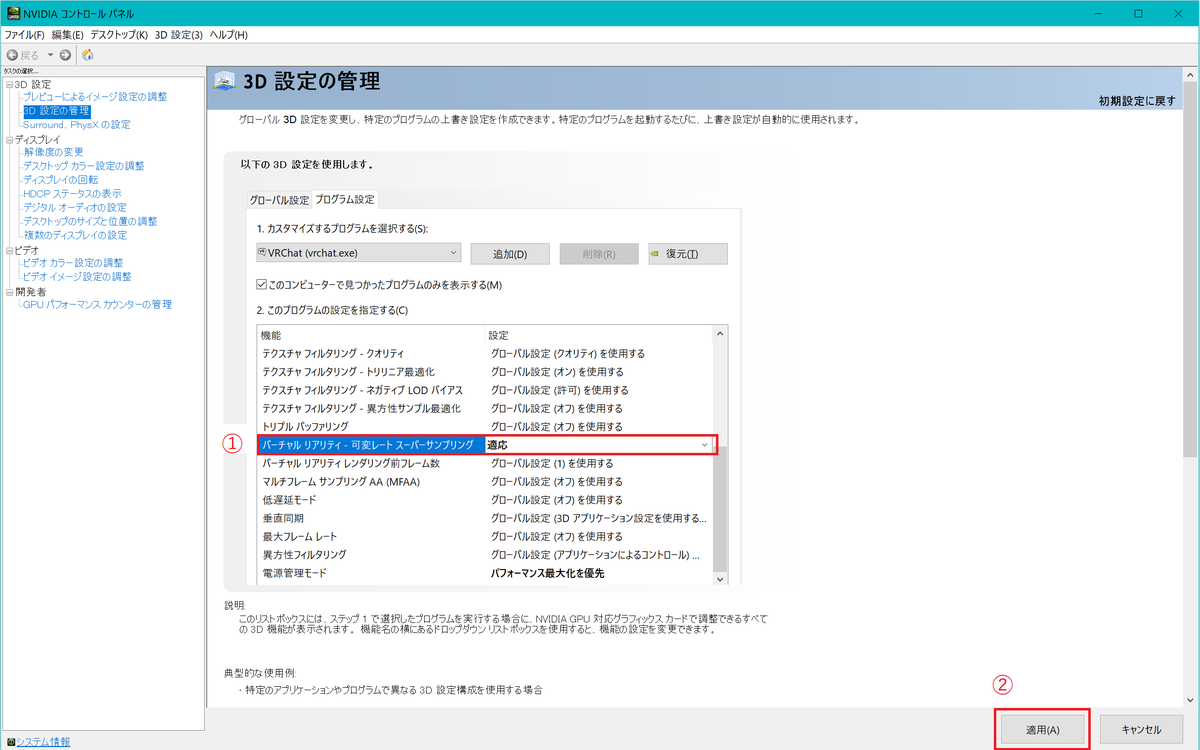Select テクスチャ フィルタリング - トリリニア最適化 row

point(485,371)
